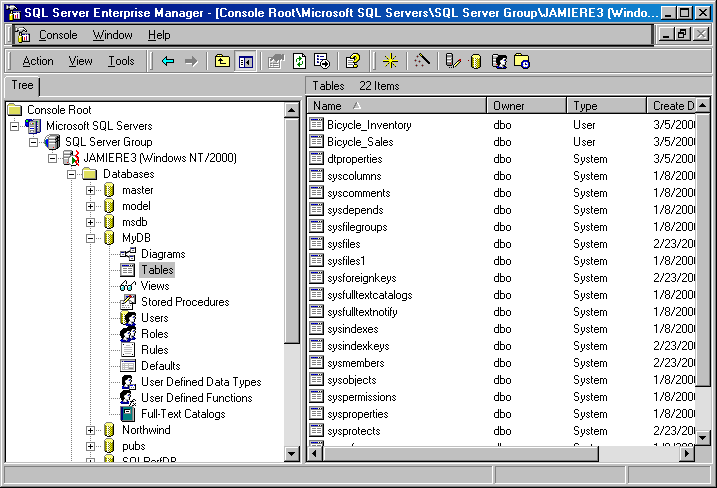
Task: Select User Defined Data Types node
Action: pos(201,382)
